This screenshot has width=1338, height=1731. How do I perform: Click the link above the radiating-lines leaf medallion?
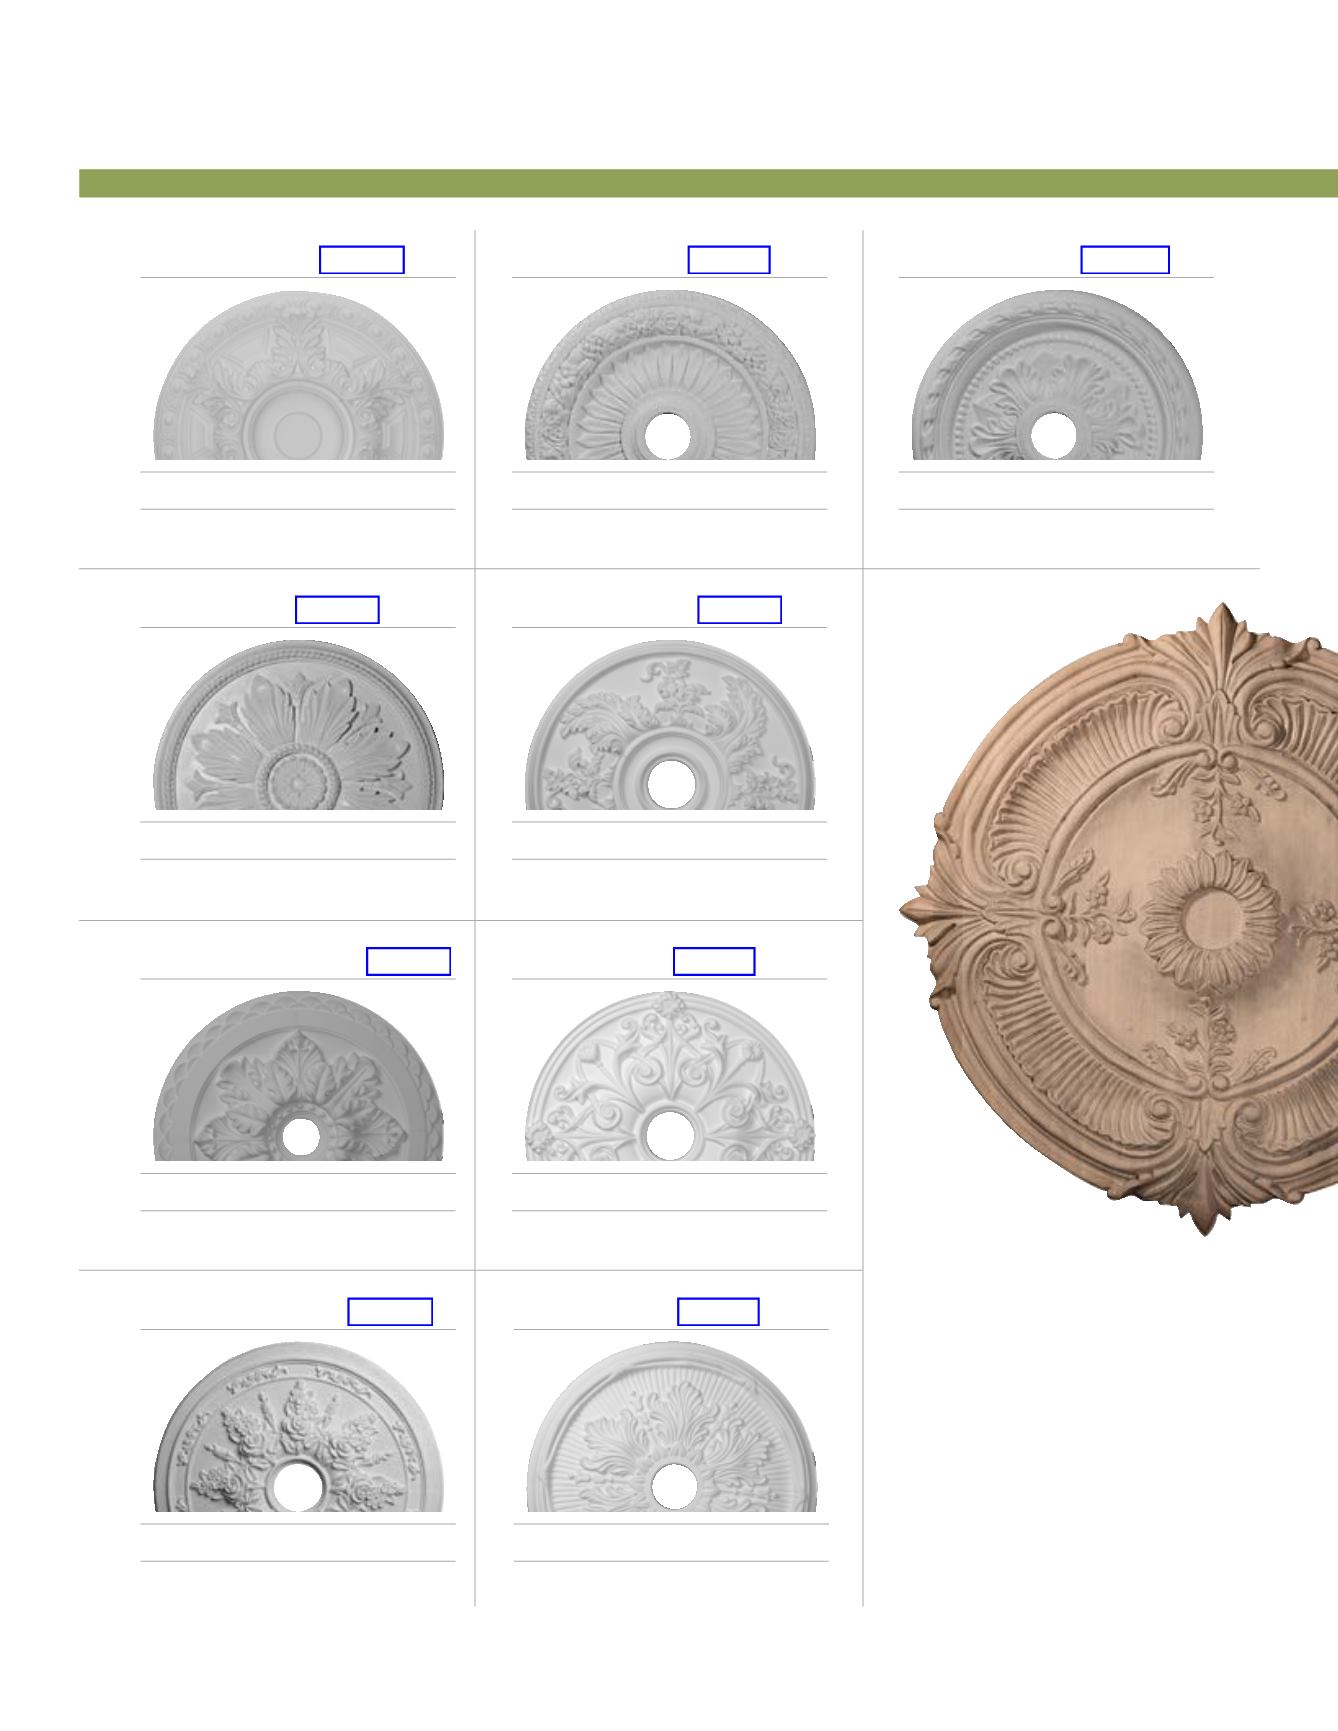[x=718, y=1311]
